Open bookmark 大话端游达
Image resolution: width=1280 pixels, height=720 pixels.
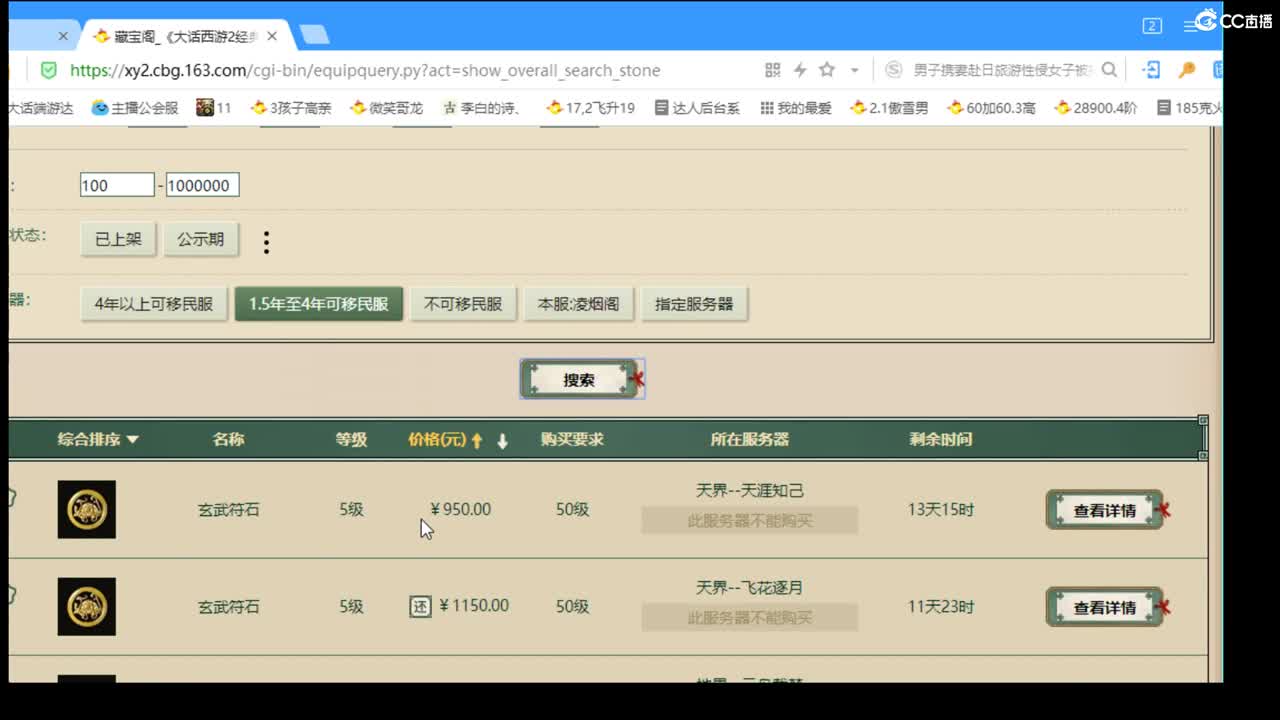(x=40, y=108)
